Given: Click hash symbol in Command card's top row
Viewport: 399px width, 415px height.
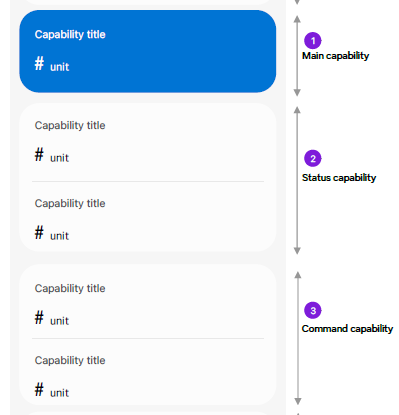Looking at the screenshot, I should (39, 317).
